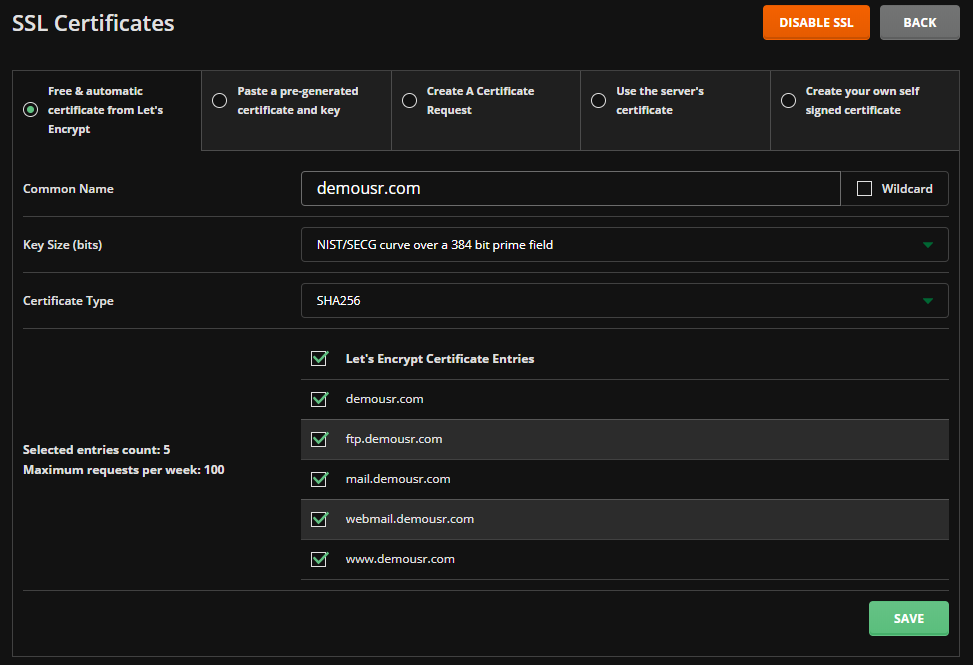Deselect the www.demousr.com entry
Screen dimensions: 973x665
[x=320, y=559]
